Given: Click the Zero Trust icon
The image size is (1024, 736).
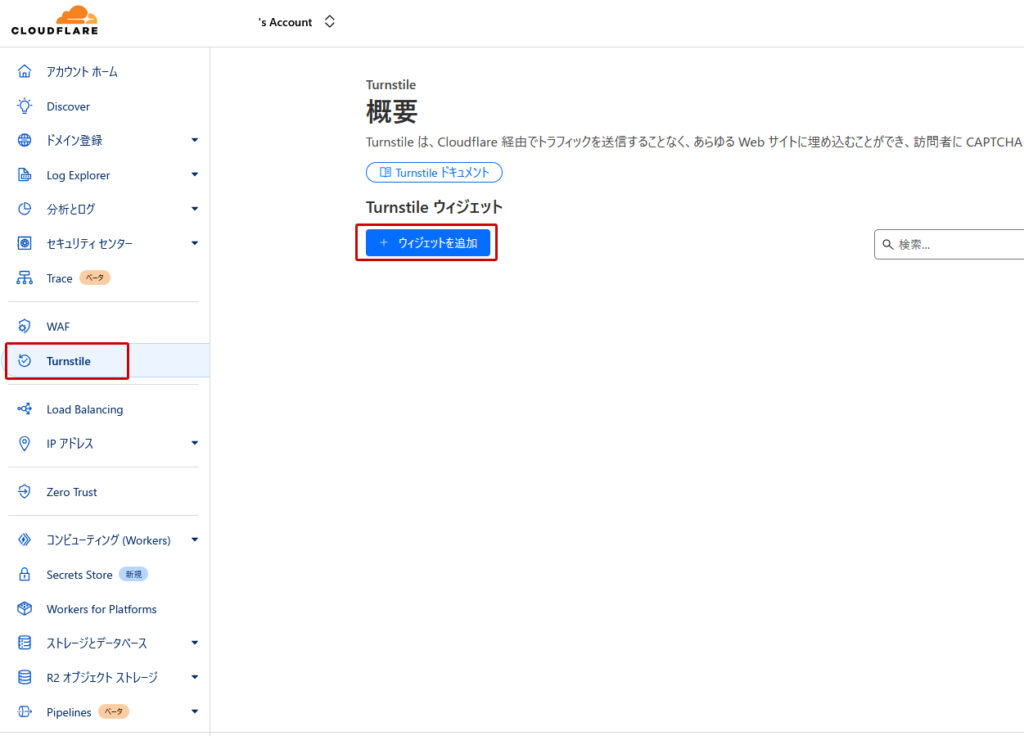Looking at the screenshot, I should tap(25, 492).
